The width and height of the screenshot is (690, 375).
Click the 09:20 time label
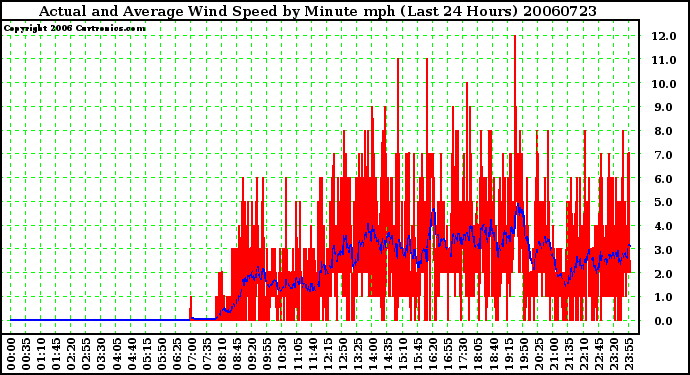252,354
